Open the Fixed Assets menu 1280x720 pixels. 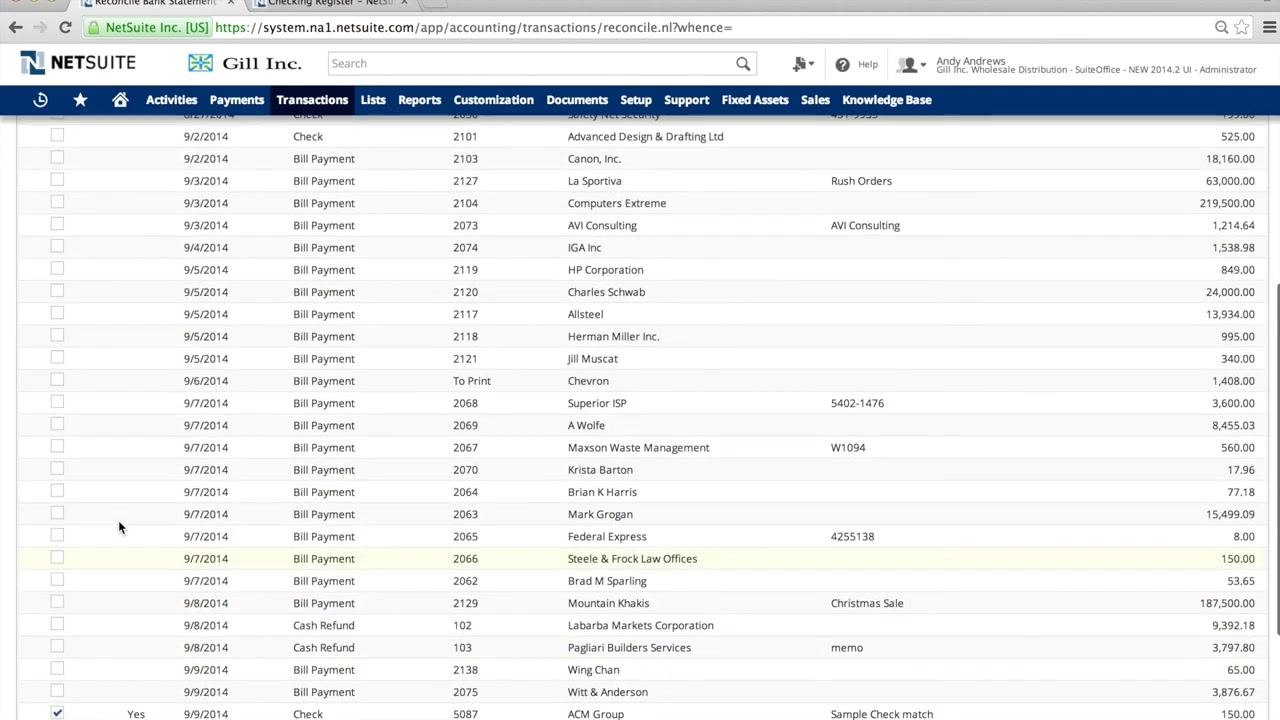pyautogui.click(x=755, y=100)
